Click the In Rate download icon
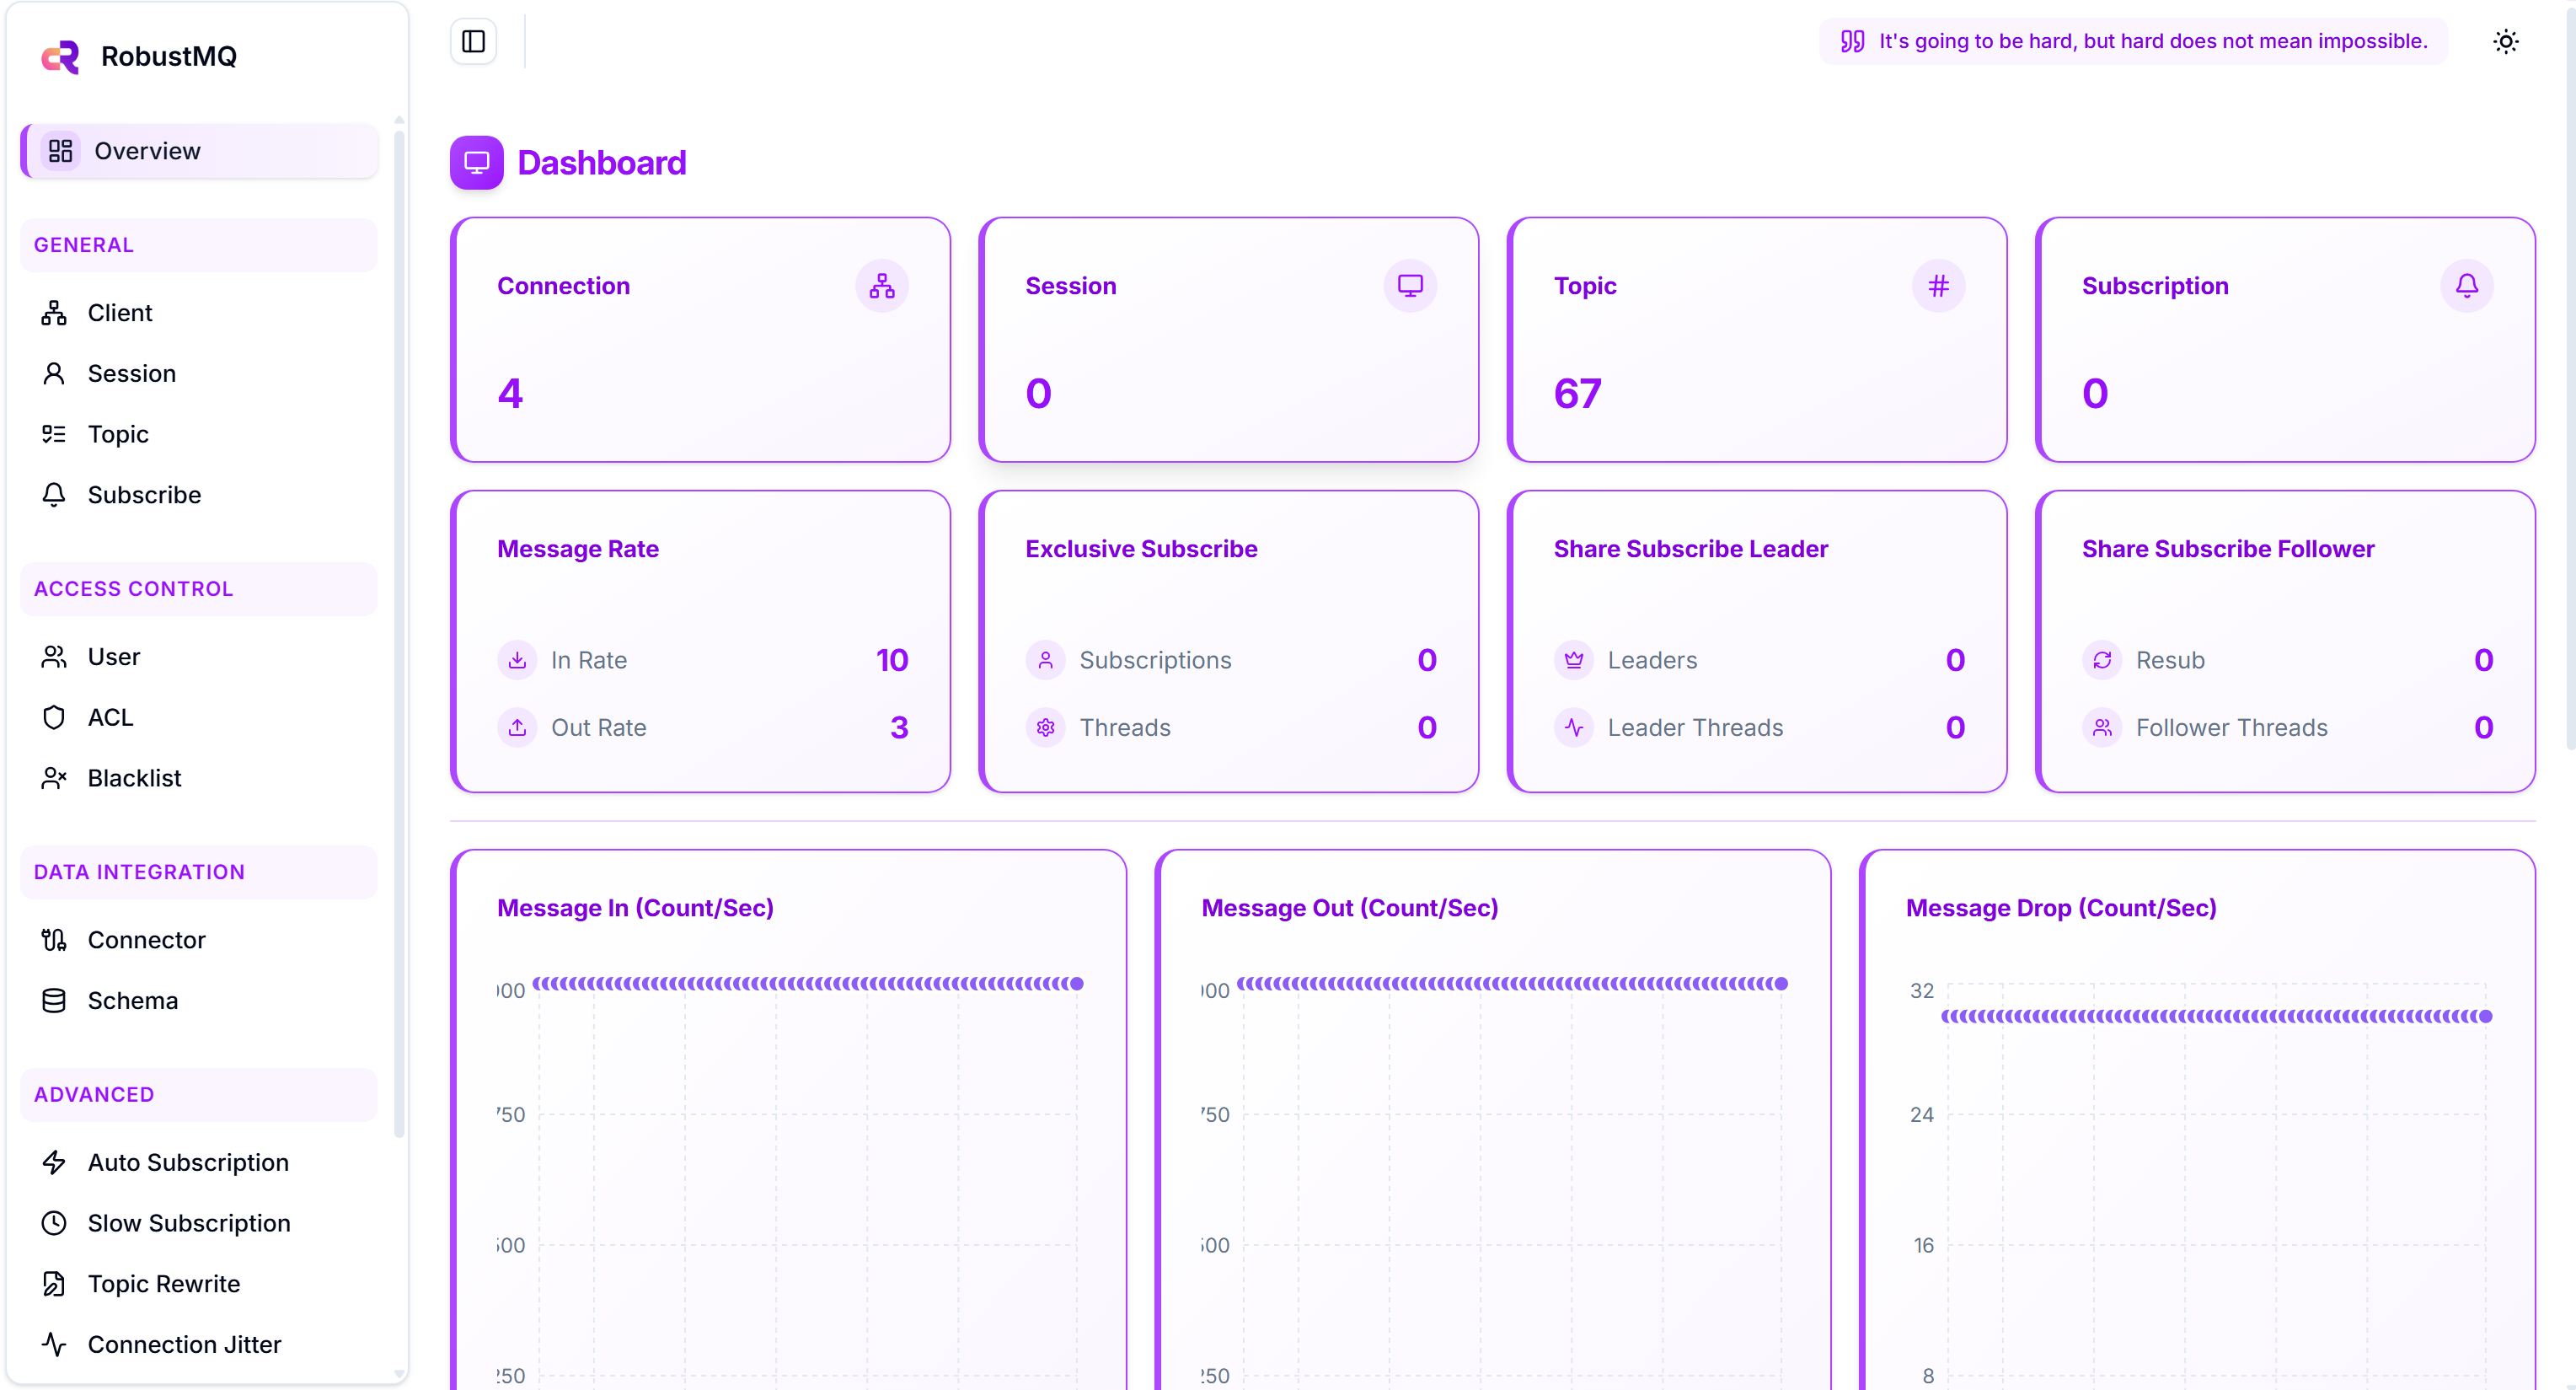This screenshot has width=2576, height=1390. [517, 660]
